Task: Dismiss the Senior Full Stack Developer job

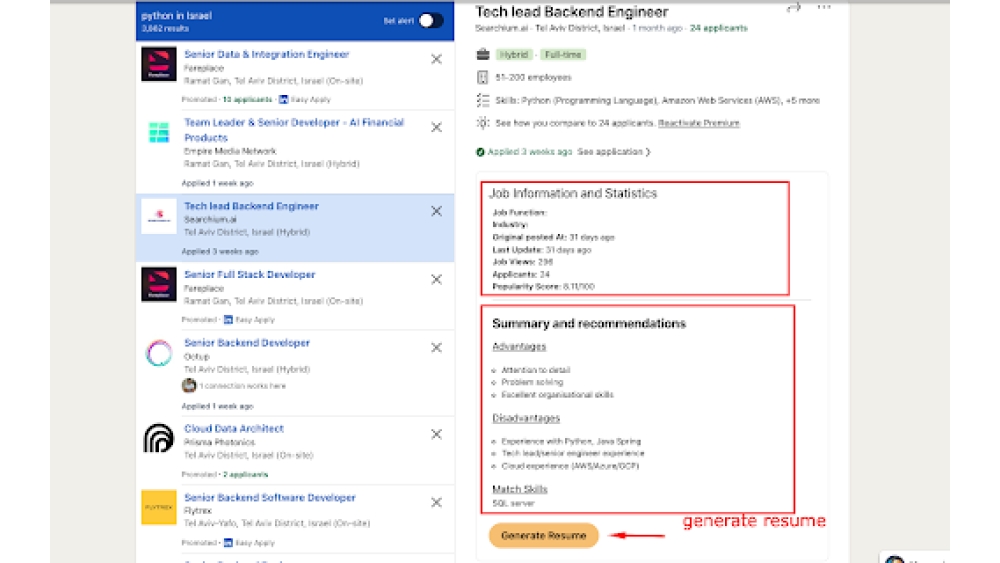Action: [436, 279]
